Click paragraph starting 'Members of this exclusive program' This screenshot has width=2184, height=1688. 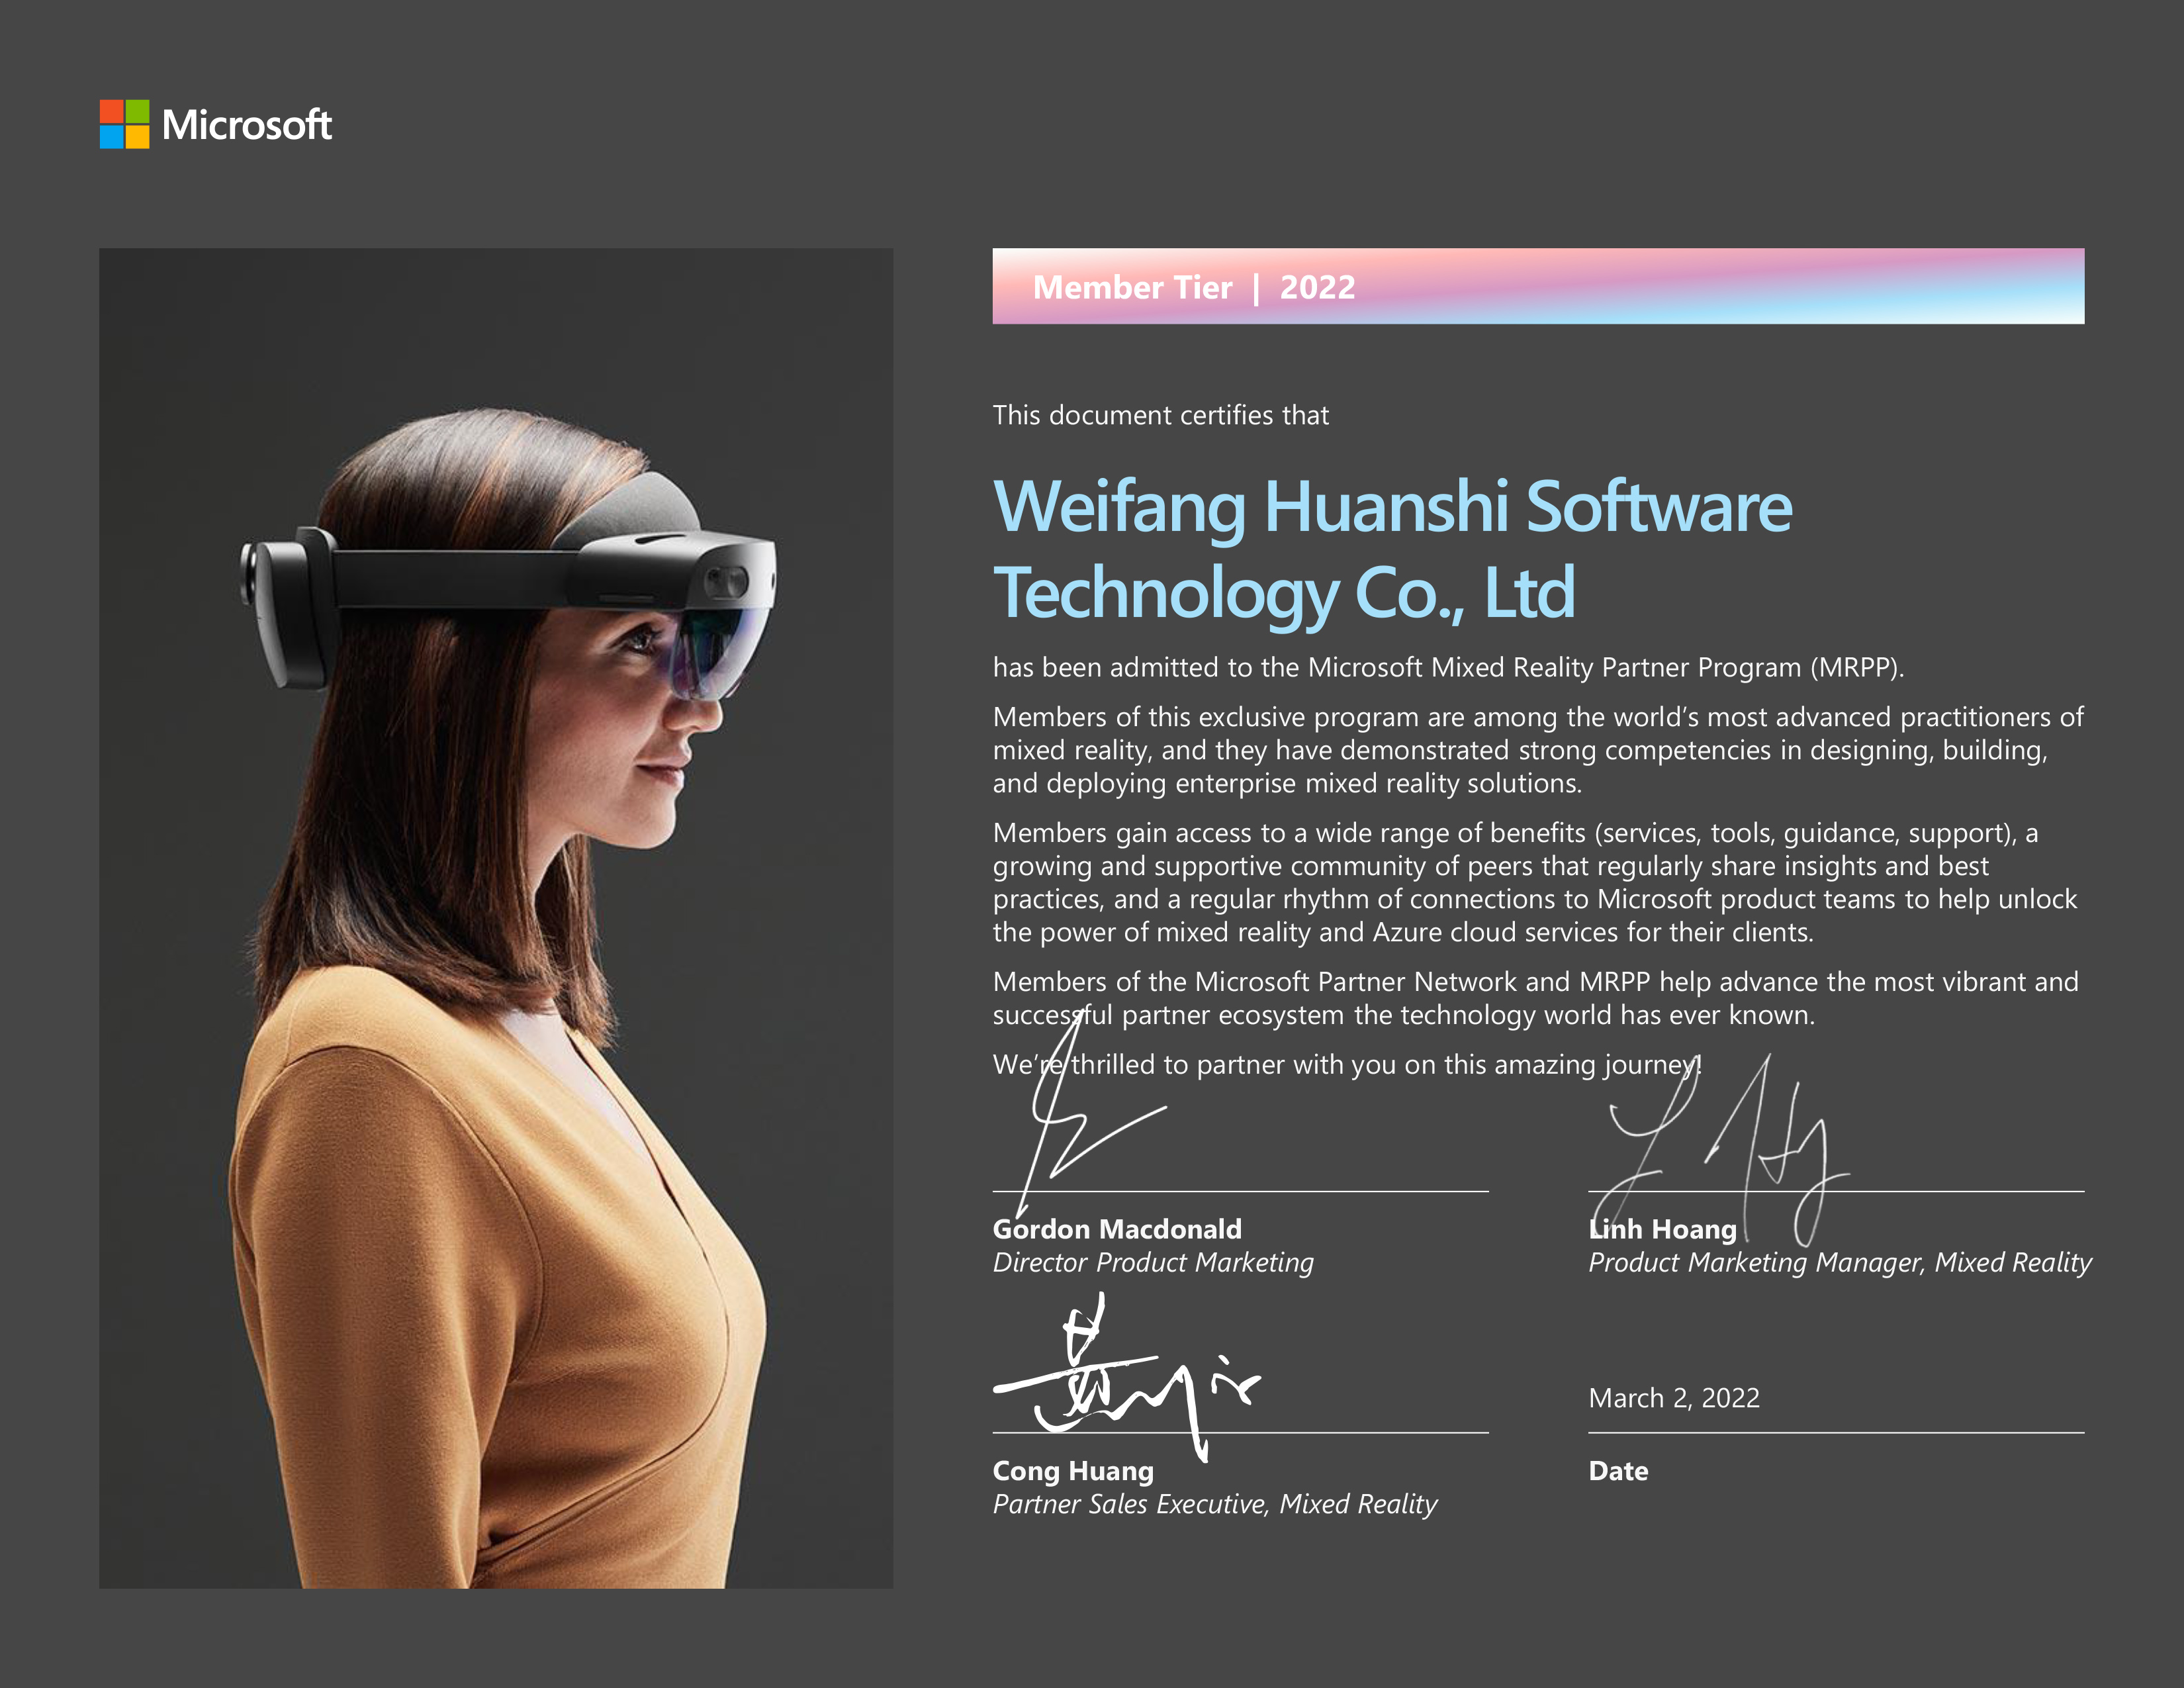(1538, 750)
